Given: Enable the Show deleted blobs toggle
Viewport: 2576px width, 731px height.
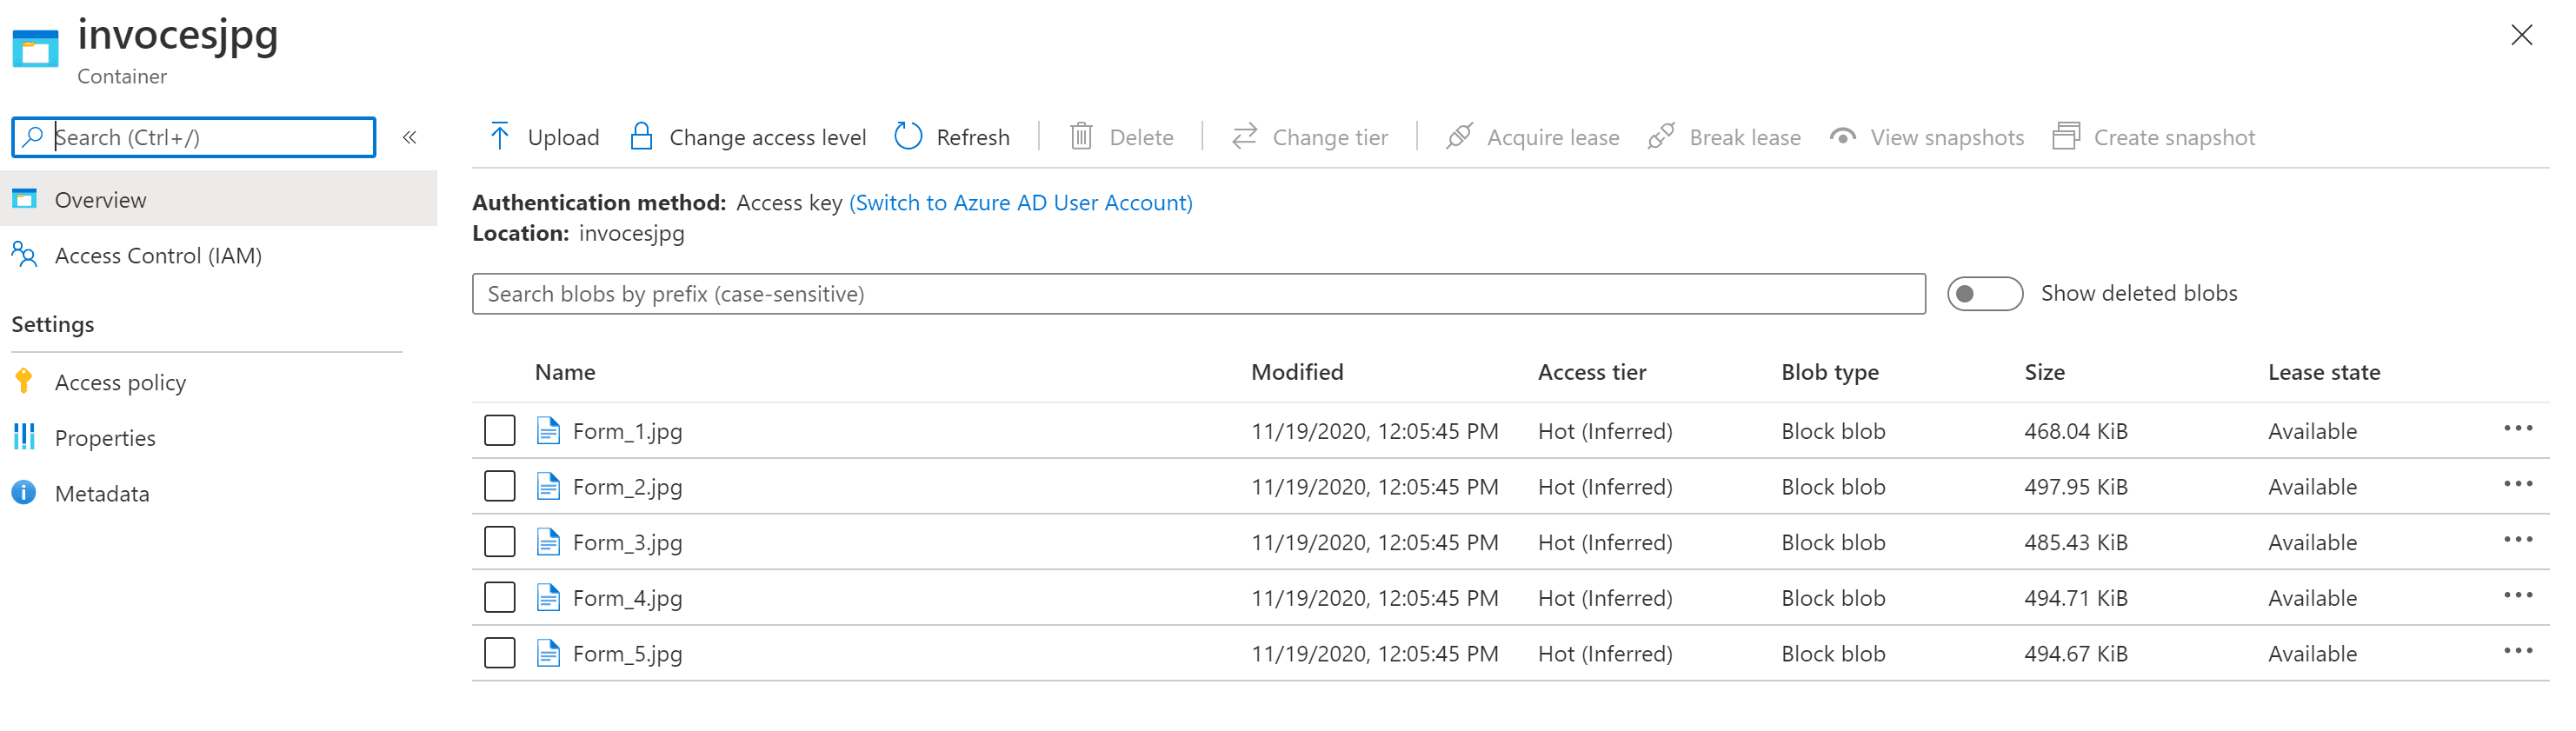Looking at the screenshot, I should pos(1984,294).
